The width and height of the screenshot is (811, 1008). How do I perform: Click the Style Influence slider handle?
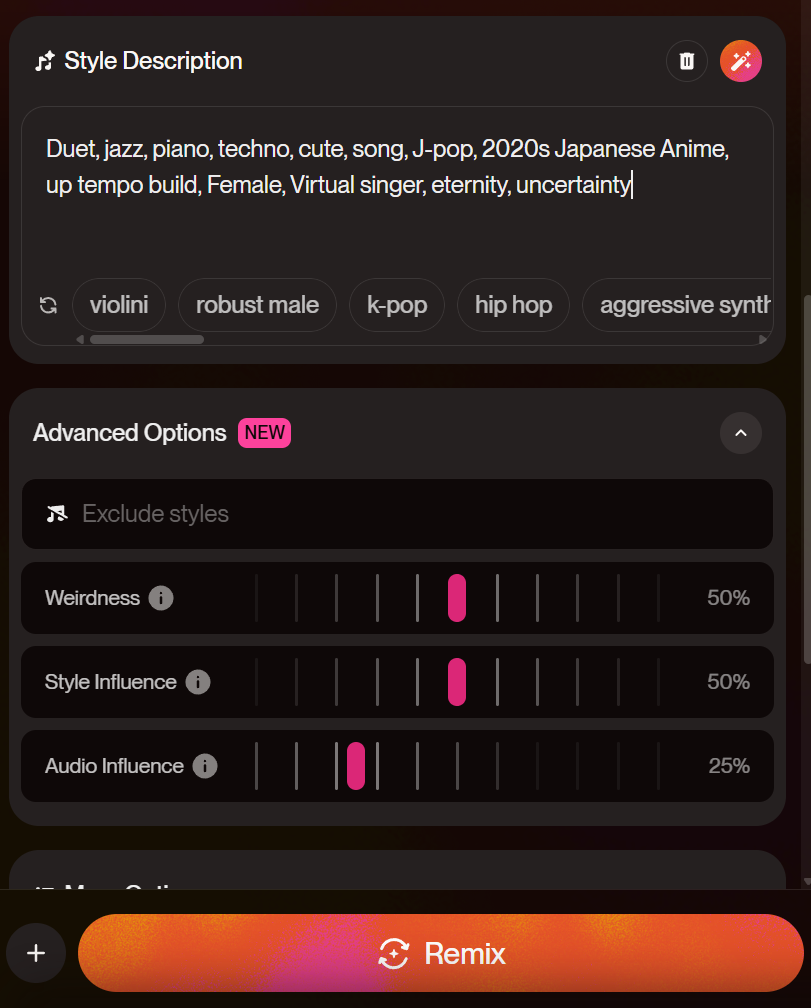[457, 682]
